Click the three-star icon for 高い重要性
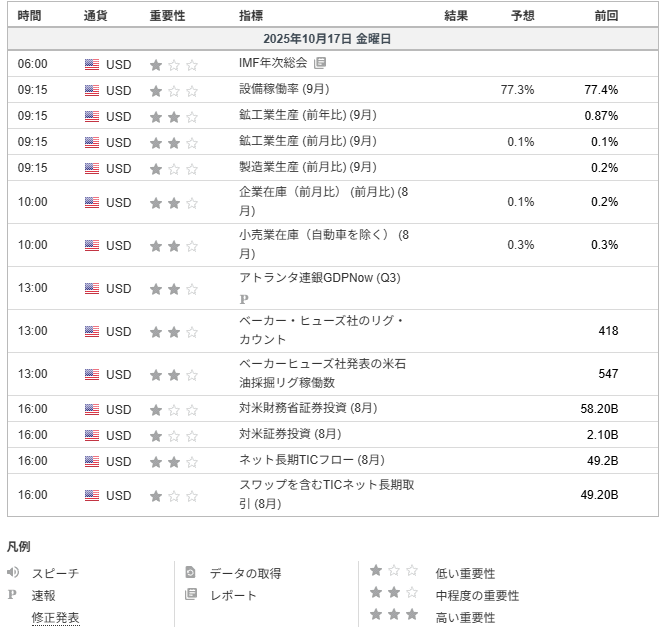The image size is (664, 636). tap(394, 615)
